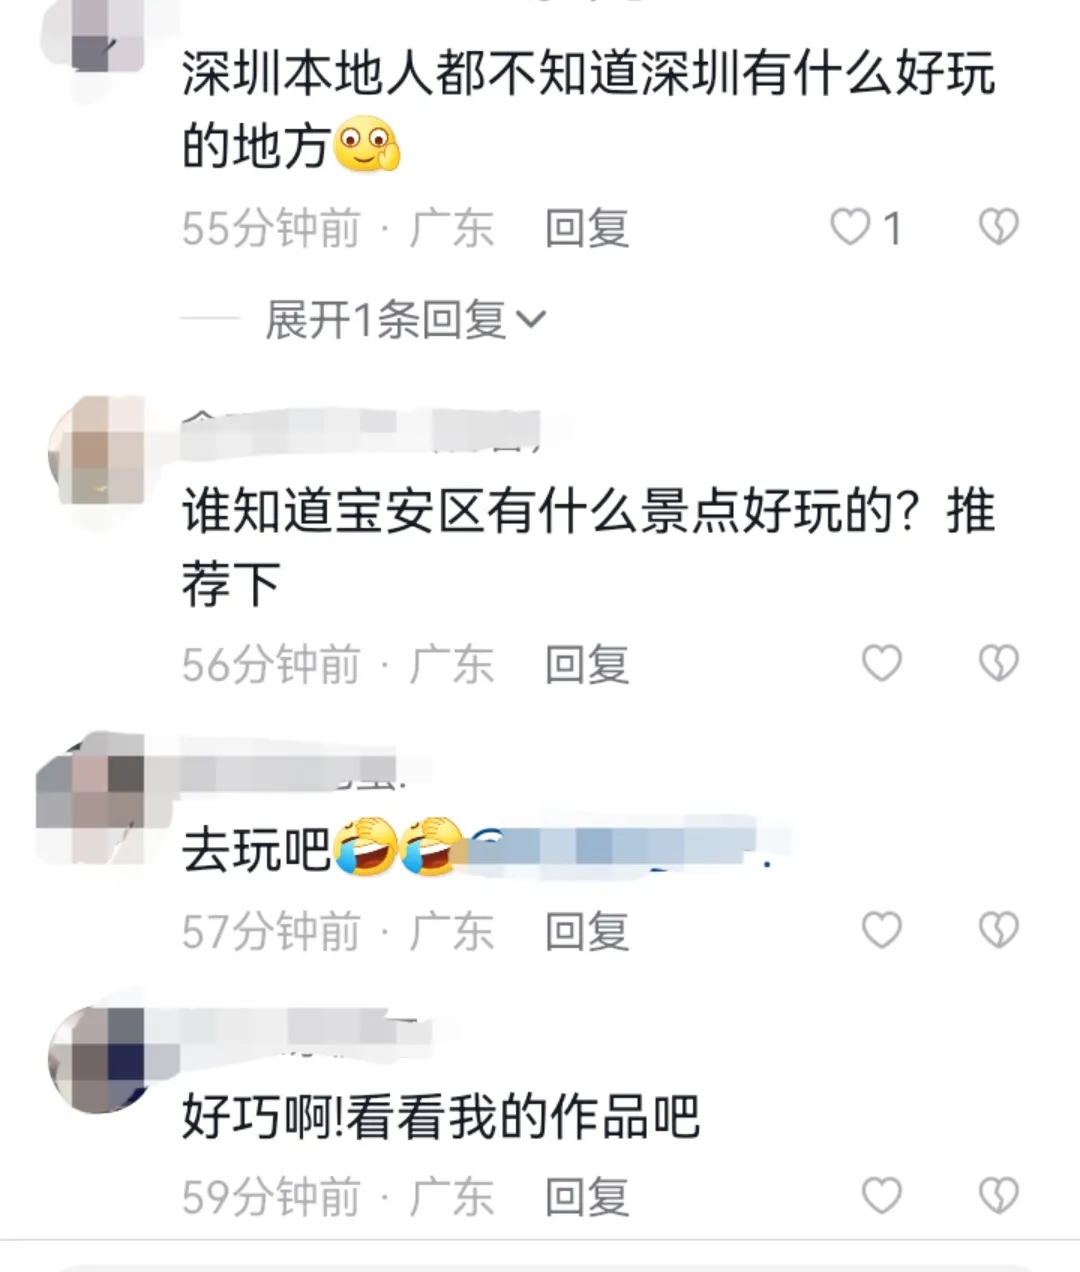
Task: Like the 宝安区 attractions comment
Action: tap(881, 663)
